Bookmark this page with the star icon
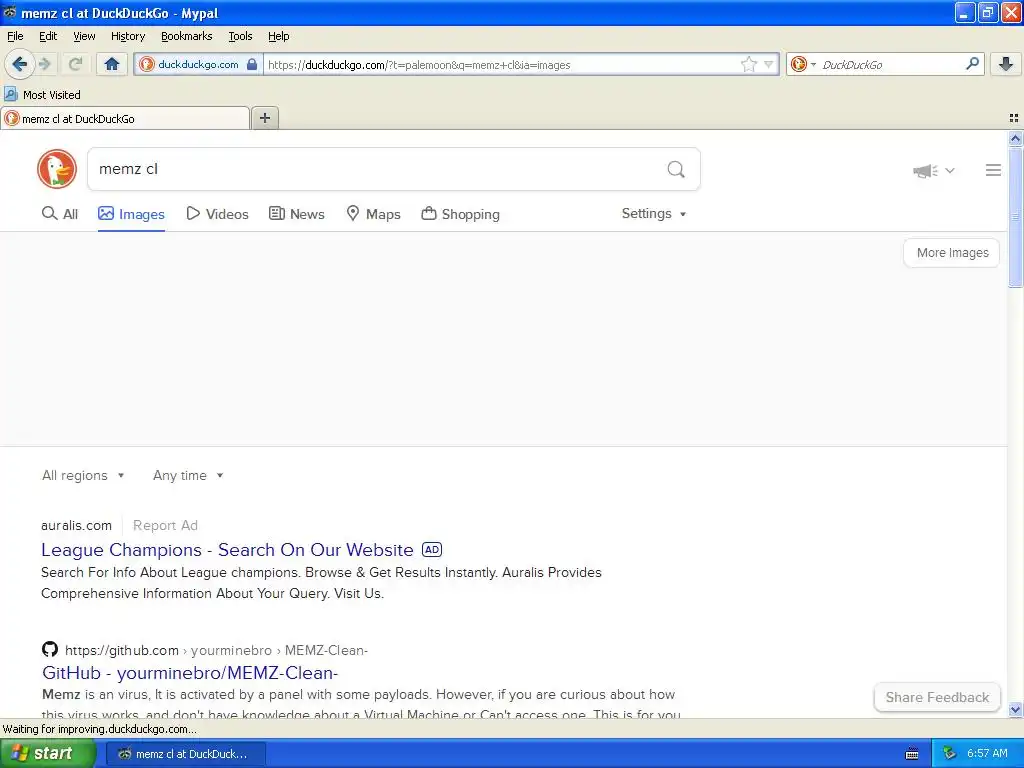 [x=748, y=64]
